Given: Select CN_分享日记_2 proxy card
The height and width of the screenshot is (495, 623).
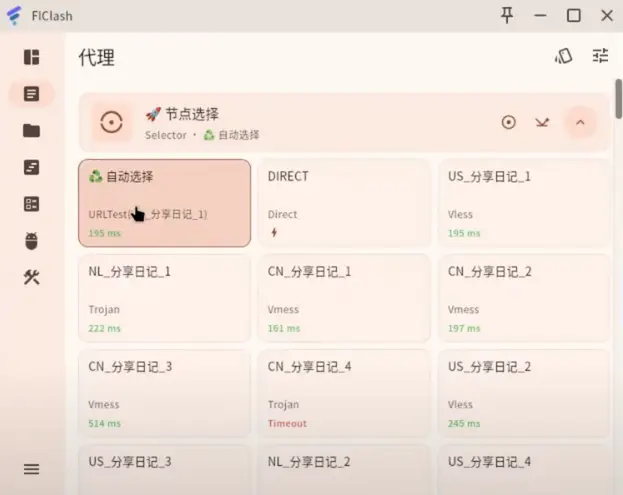Looking at the screenshot, I should (524, 298).
